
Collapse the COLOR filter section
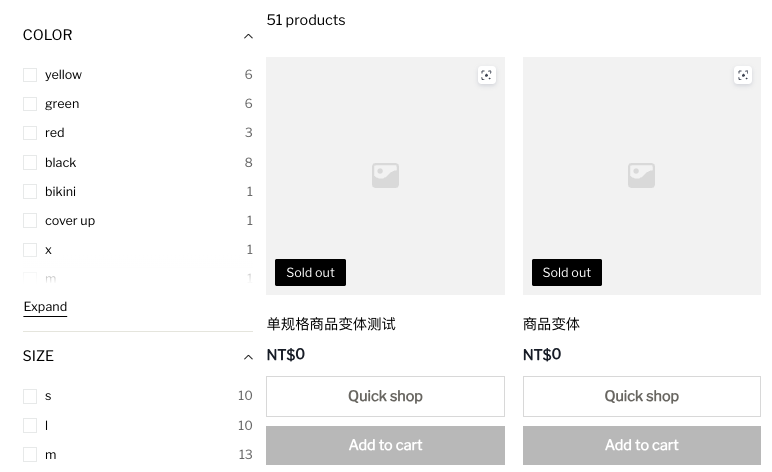[248, 36]
